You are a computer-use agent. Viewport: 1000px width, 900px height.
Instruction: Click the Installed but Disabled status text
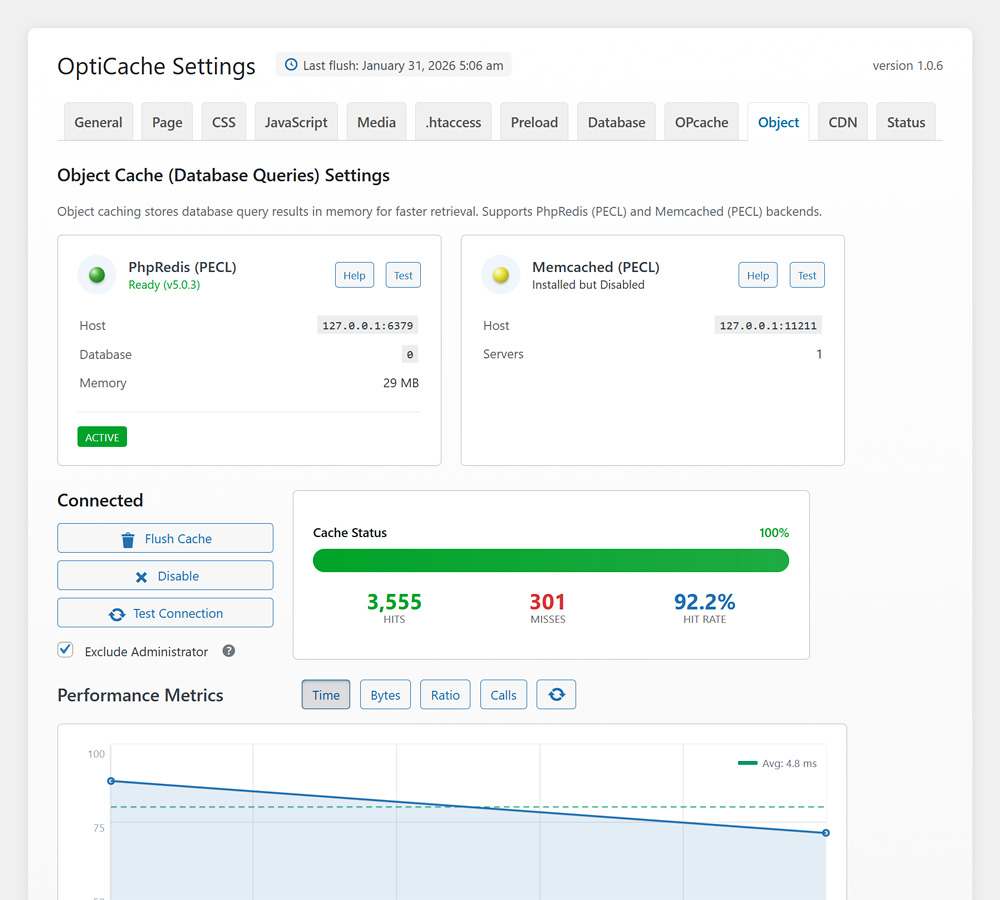pyautogui.click(x=588, y=284)
